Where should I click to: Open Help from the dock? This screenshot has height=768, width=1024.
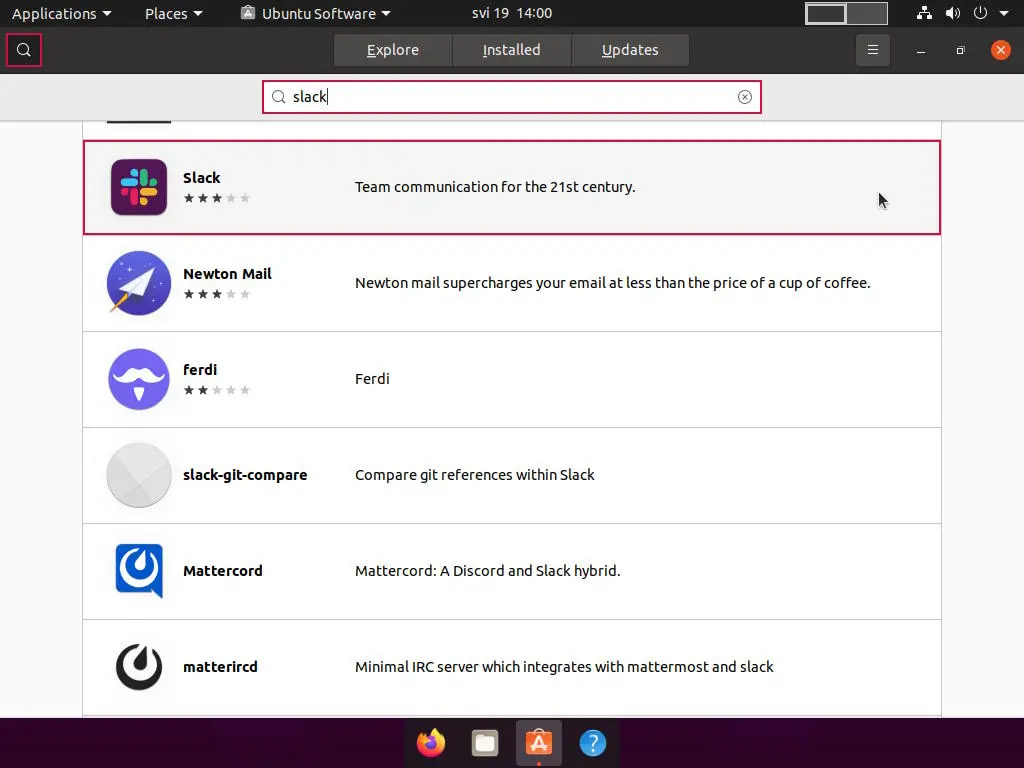593,743
